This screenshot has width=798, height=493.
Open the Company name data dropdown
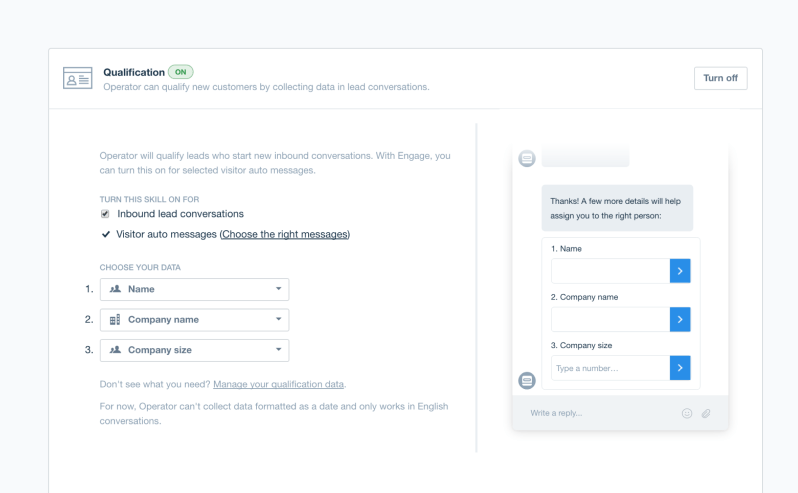click(x=194, y=320)
